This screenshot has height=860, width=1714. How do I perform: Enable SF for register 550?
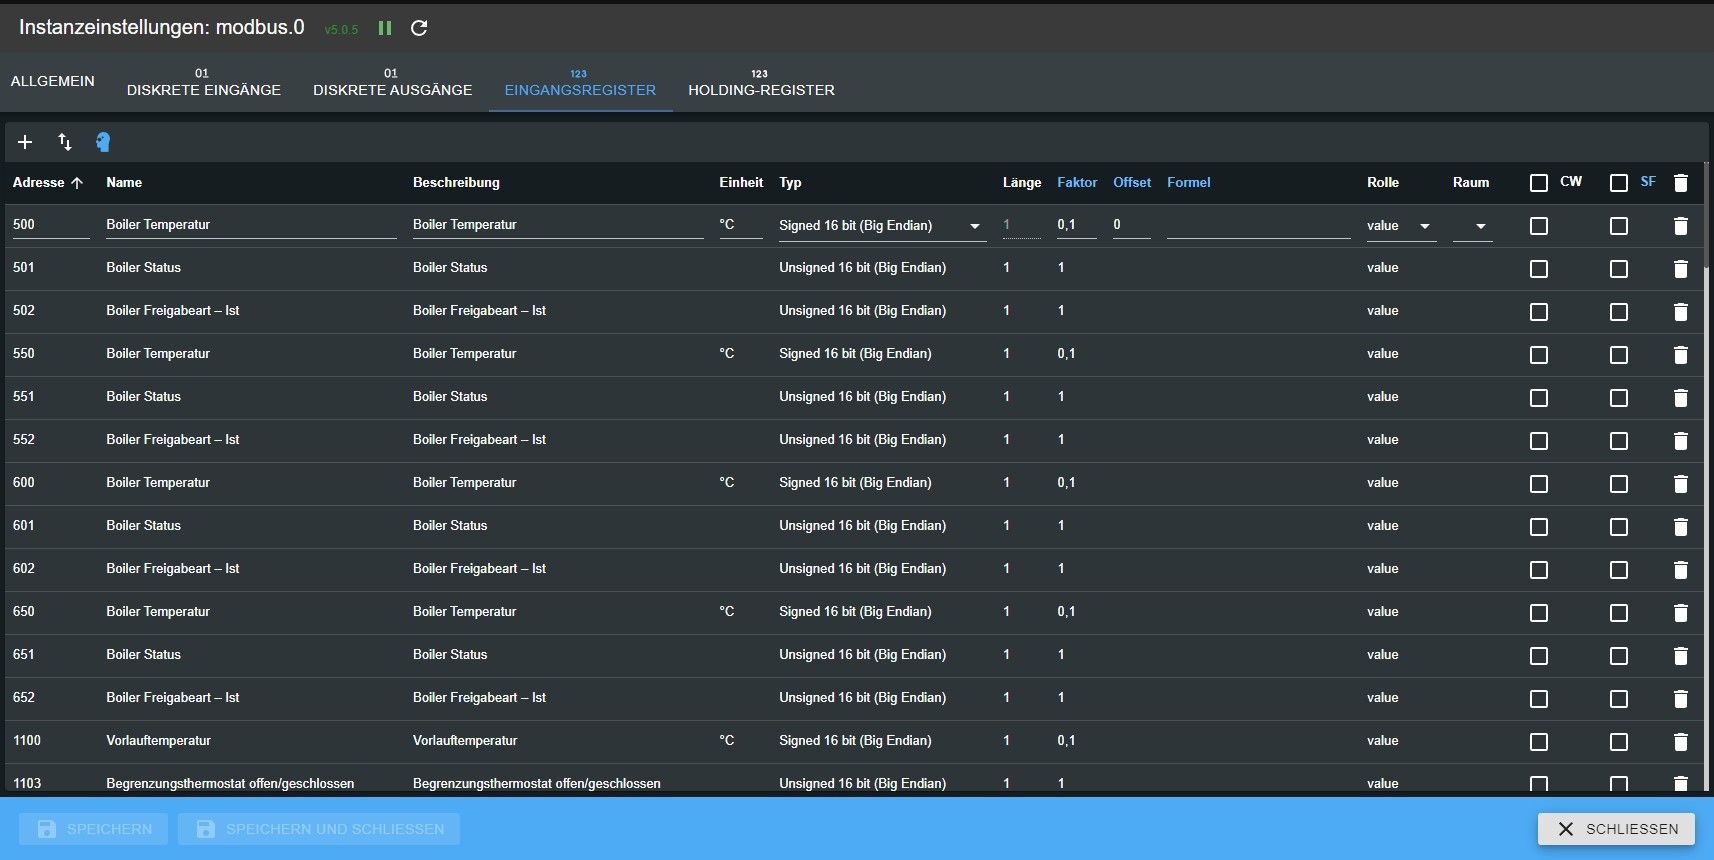click(x=1619, y=355)
